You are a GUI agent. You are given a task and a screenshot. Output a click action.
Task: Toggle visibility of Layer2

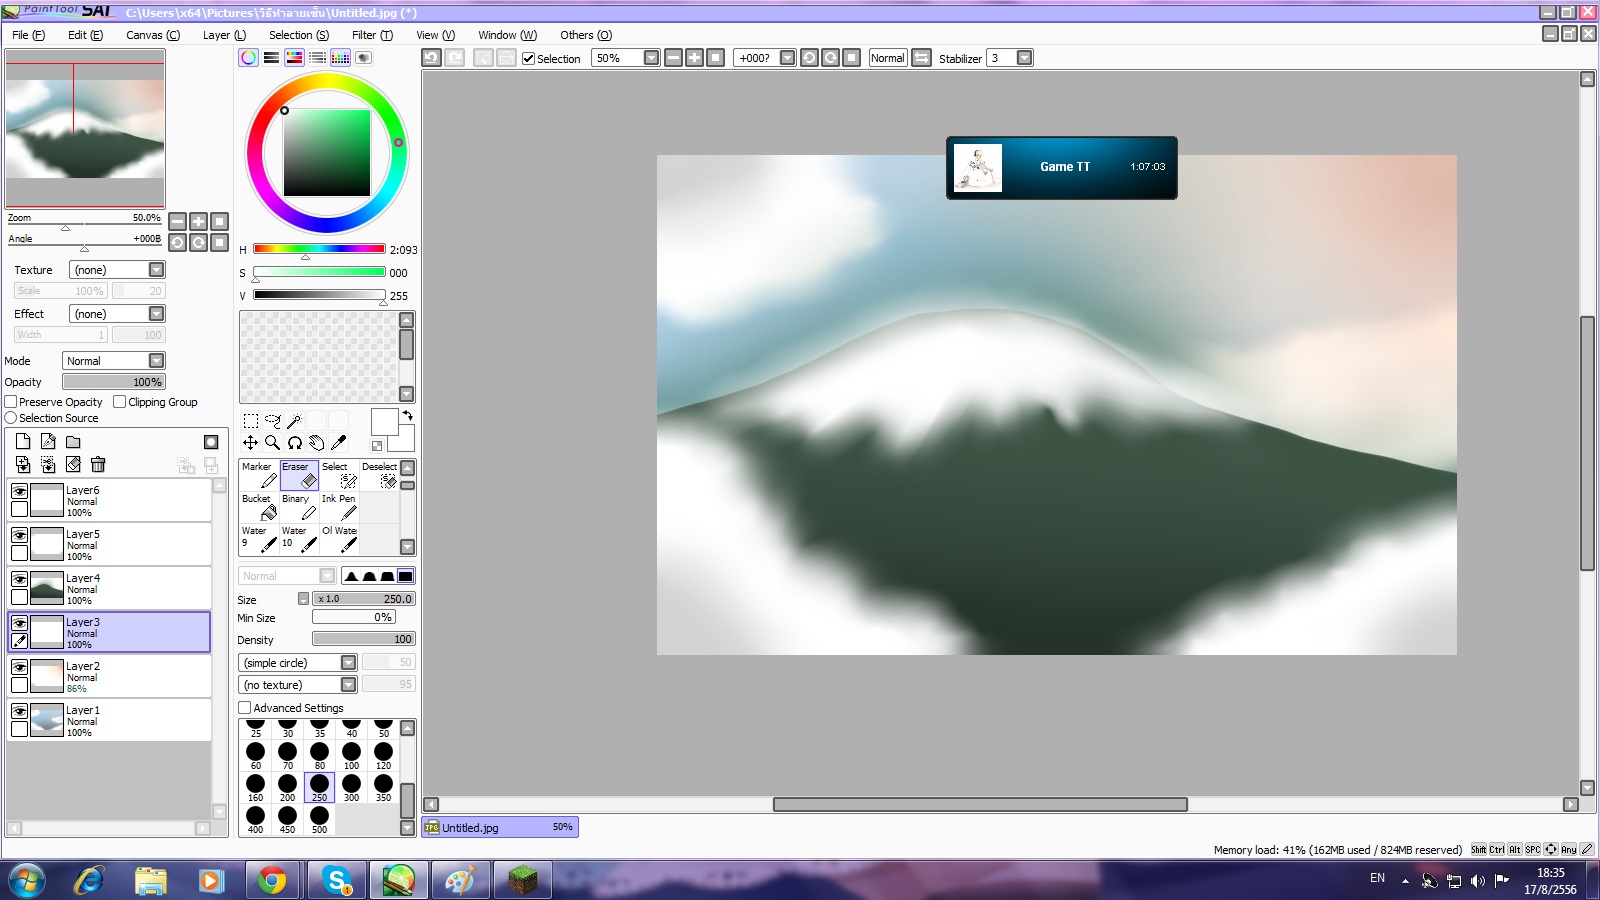pos(19,667)
